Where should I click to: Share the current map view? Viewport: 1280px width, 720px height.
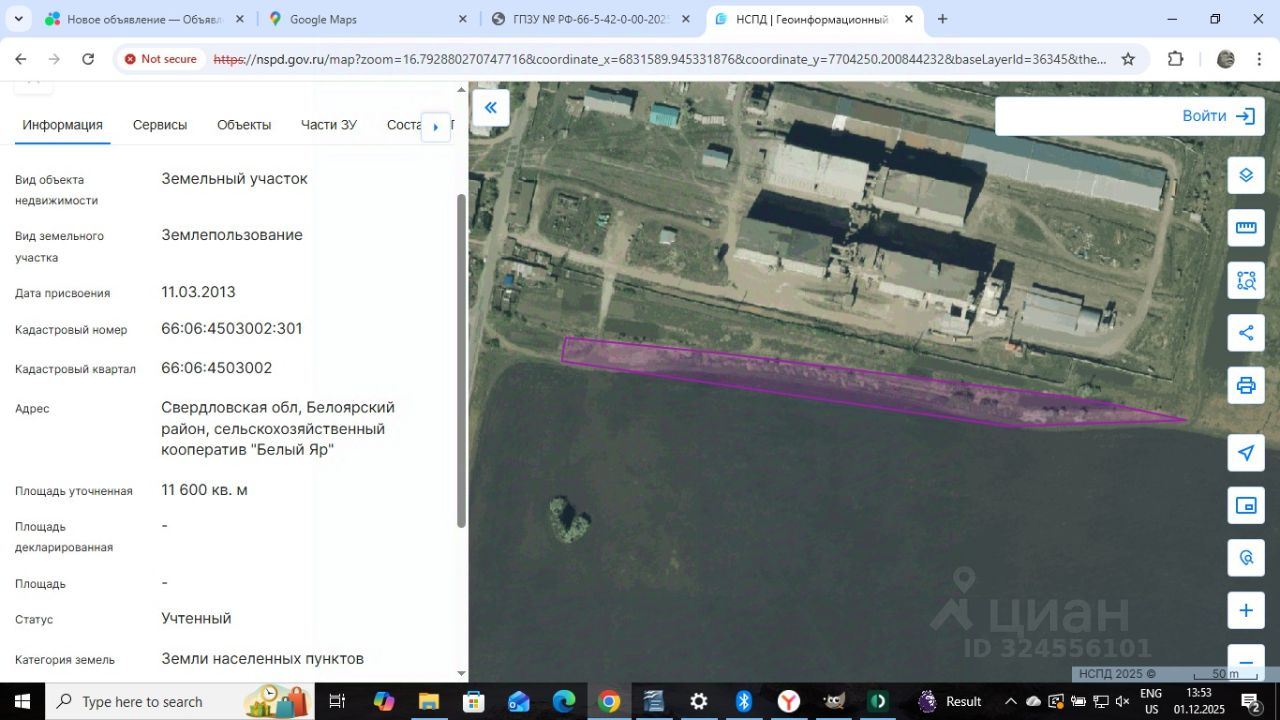click(1246, 333)
